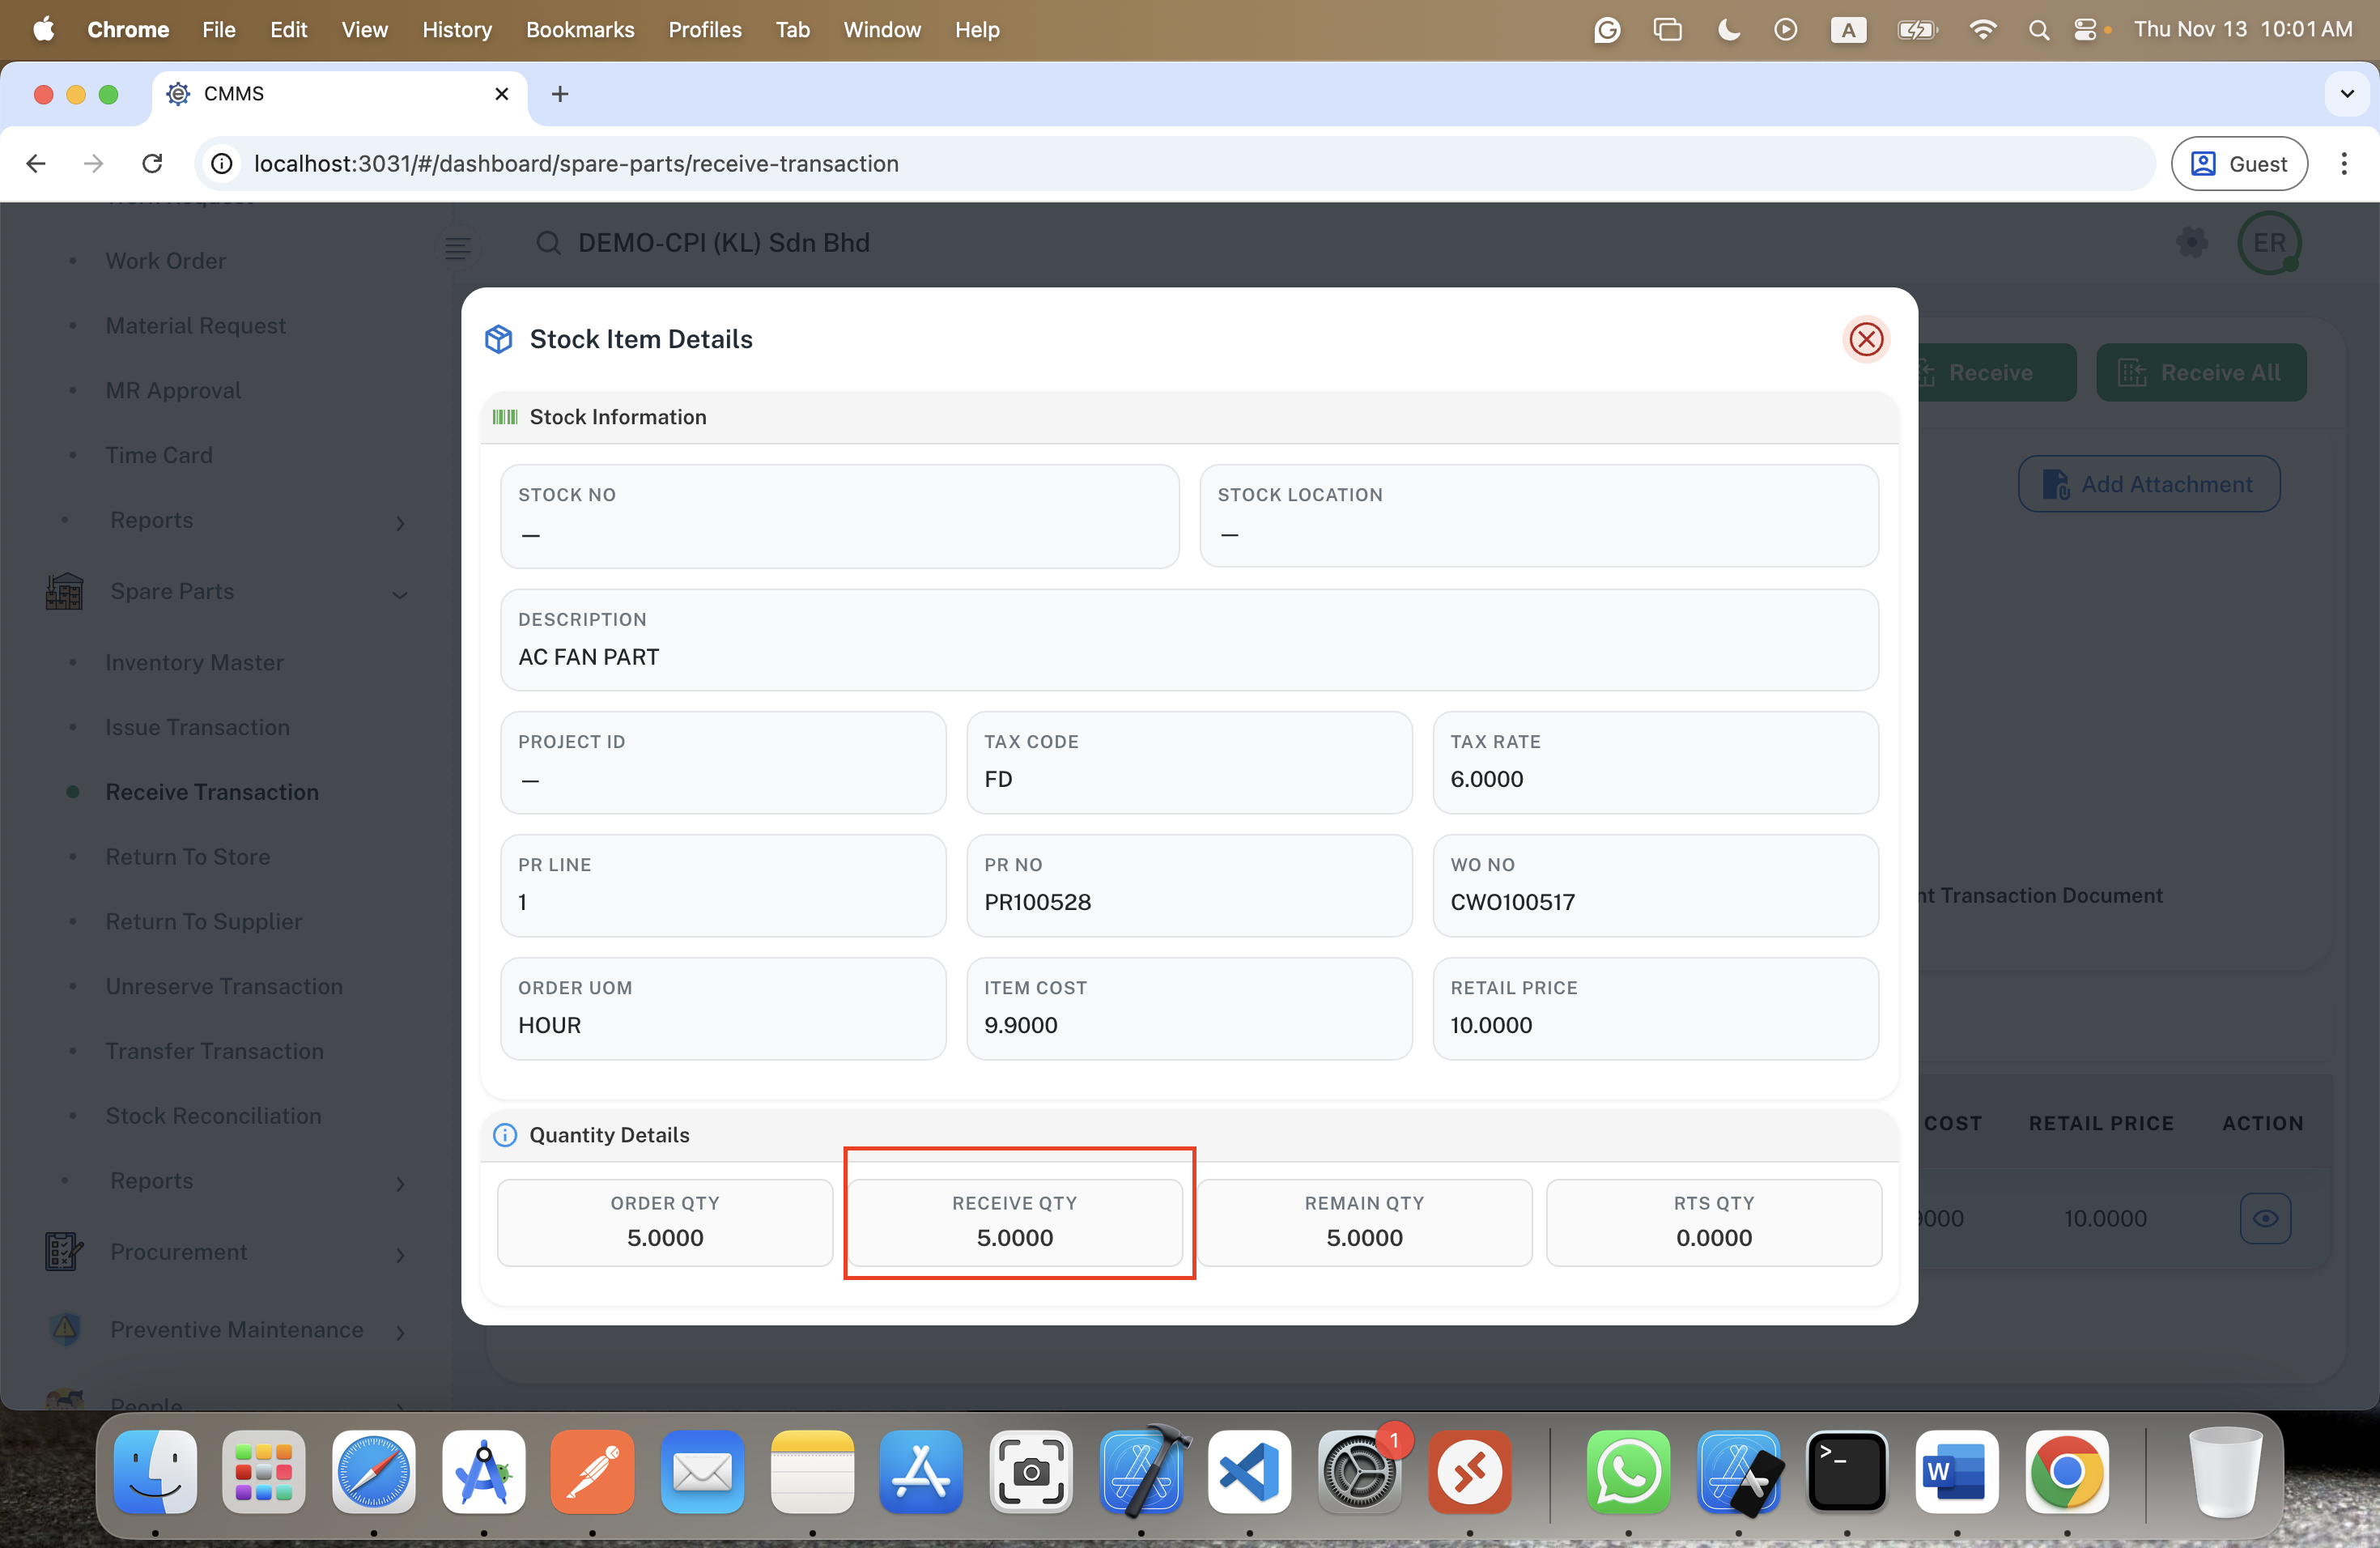Click the Spare Parts warehouse icon
This screenshot has height=1548, width=2380.
point(65,591)
